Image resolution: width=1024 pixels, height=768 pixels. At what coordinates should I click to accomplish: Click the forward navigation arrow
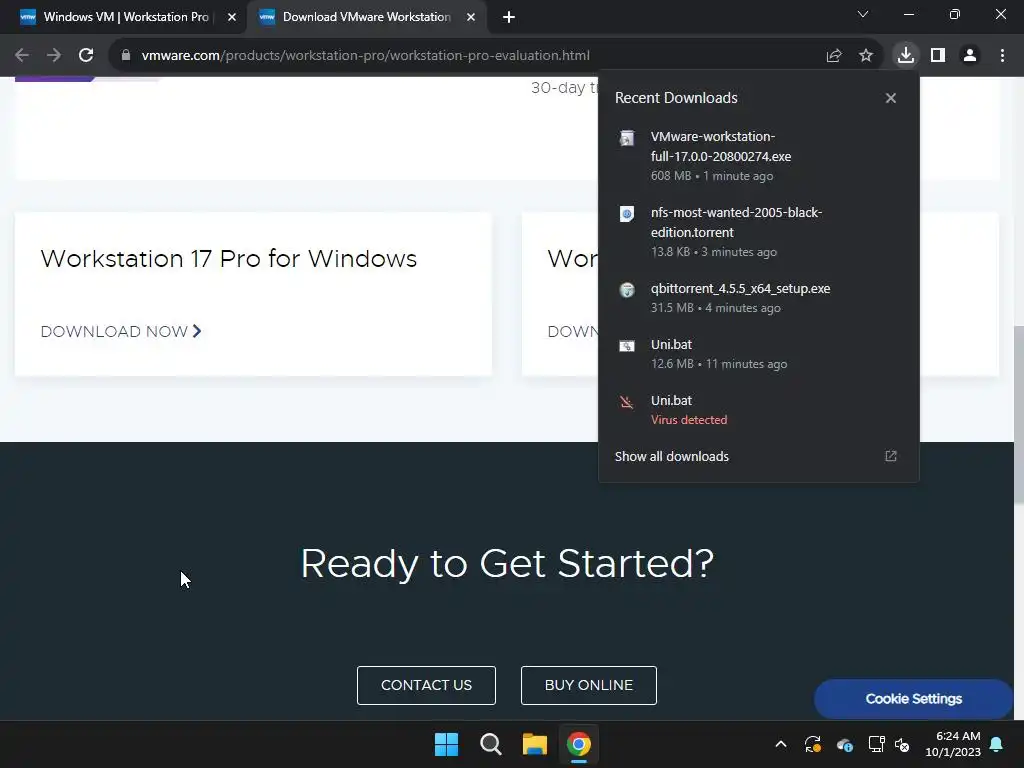tap(54, 56)
